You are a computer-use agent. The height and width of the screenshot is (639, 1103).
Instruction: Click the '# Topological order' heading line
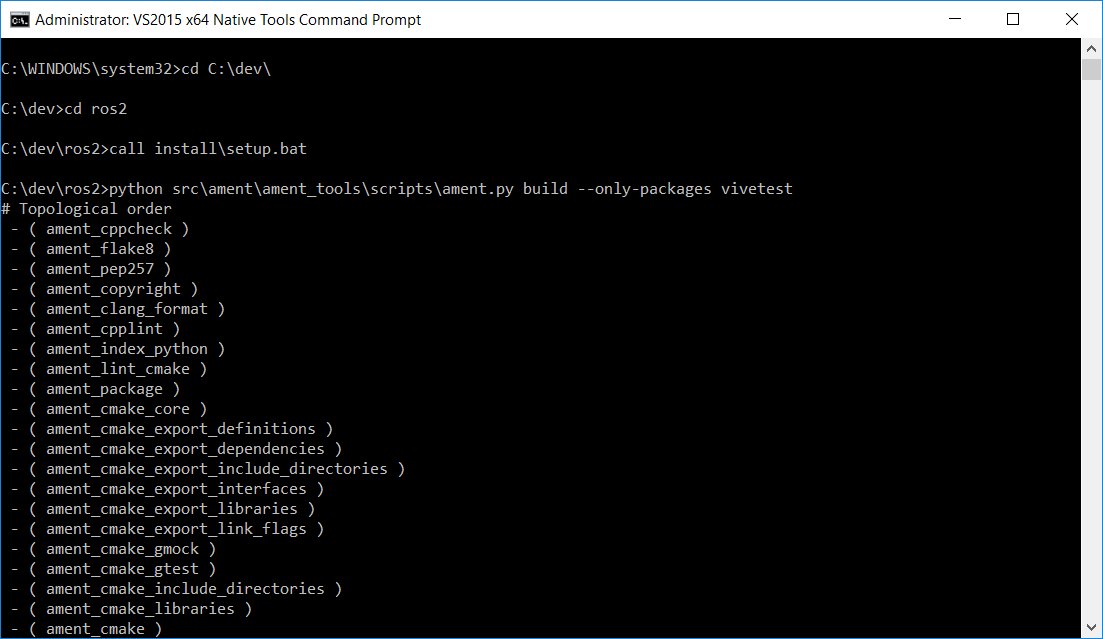pos(87,209)
